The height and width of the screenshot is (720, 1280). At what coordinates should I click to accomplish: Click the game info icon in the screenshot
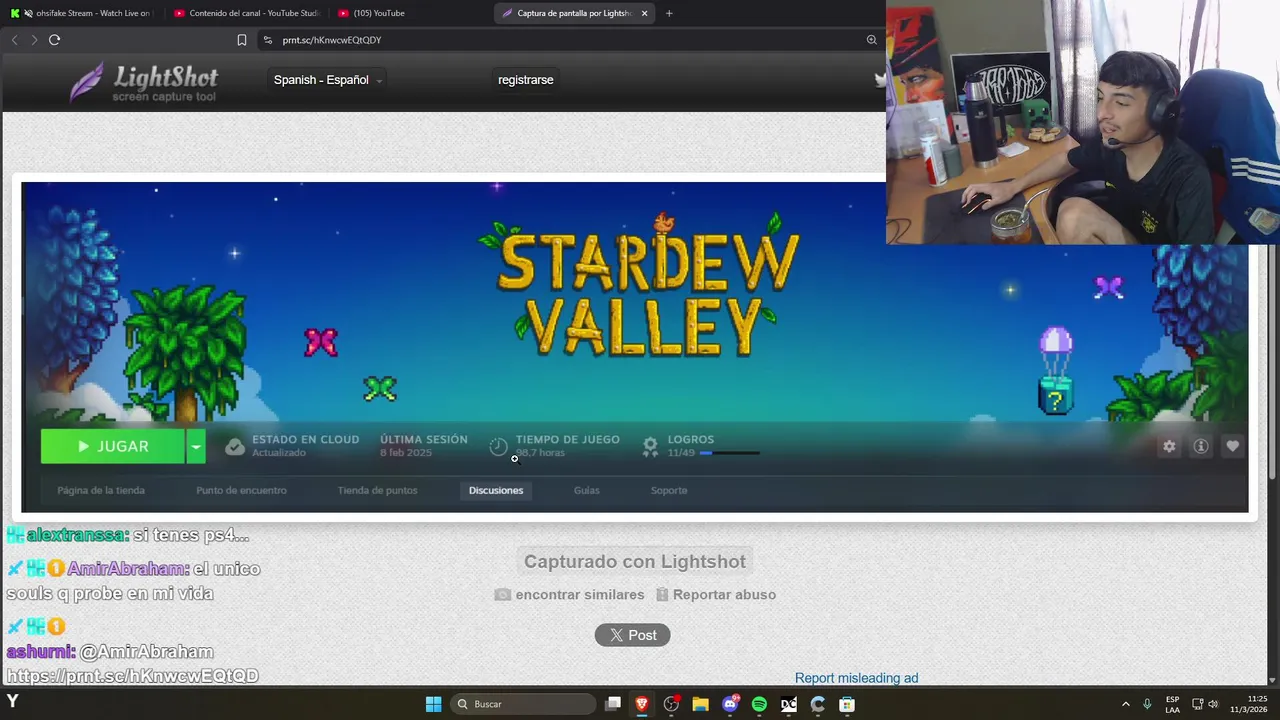click(x=1201, y=446)
